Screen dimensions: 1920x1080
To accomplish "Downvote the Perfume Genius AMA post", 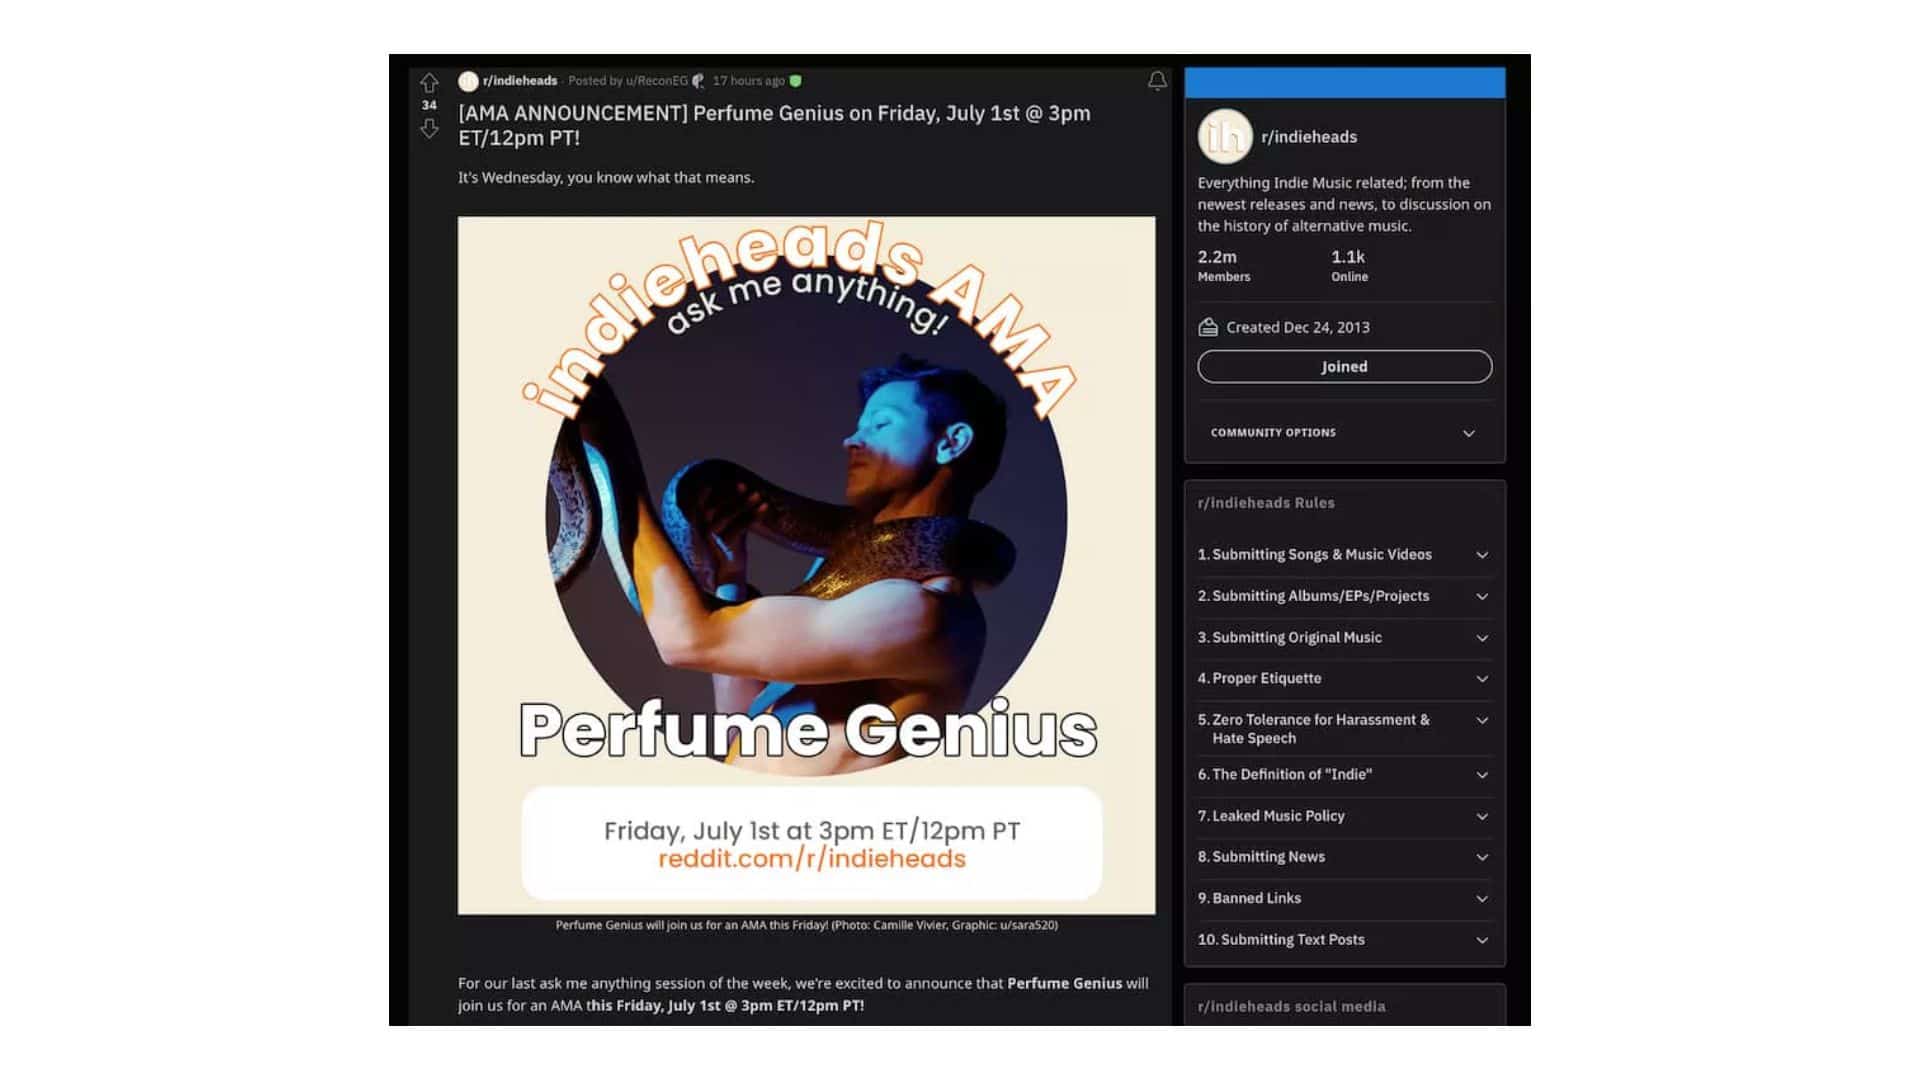I will point(429,128).
